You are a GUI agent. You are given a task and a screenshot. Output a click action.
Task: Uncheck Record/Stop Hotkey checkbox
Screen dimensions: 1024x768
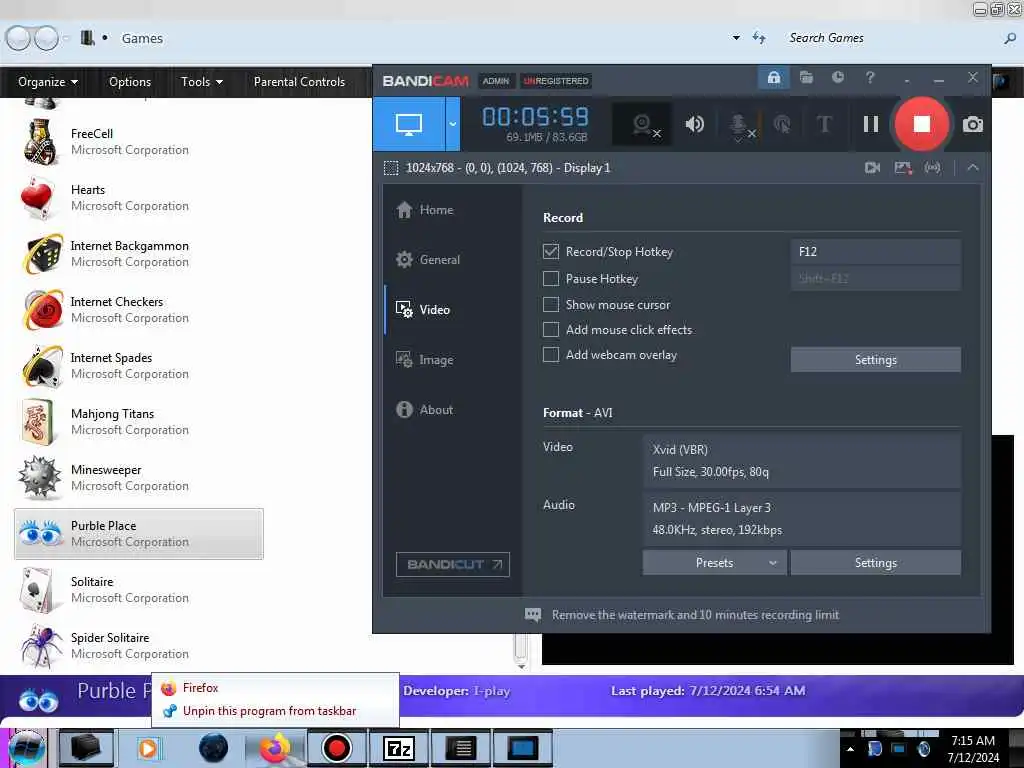(551, 251)
